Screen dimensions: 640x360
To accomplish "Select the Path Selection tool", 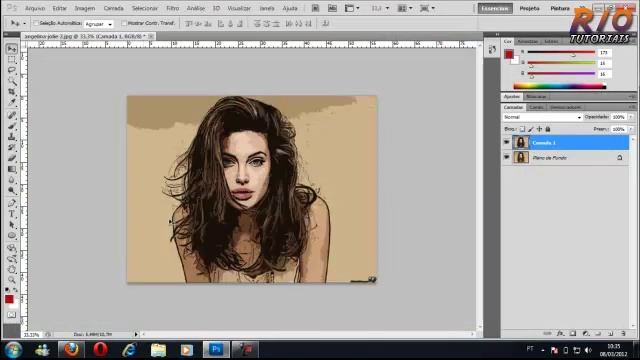I will click(x=12, y=225).
